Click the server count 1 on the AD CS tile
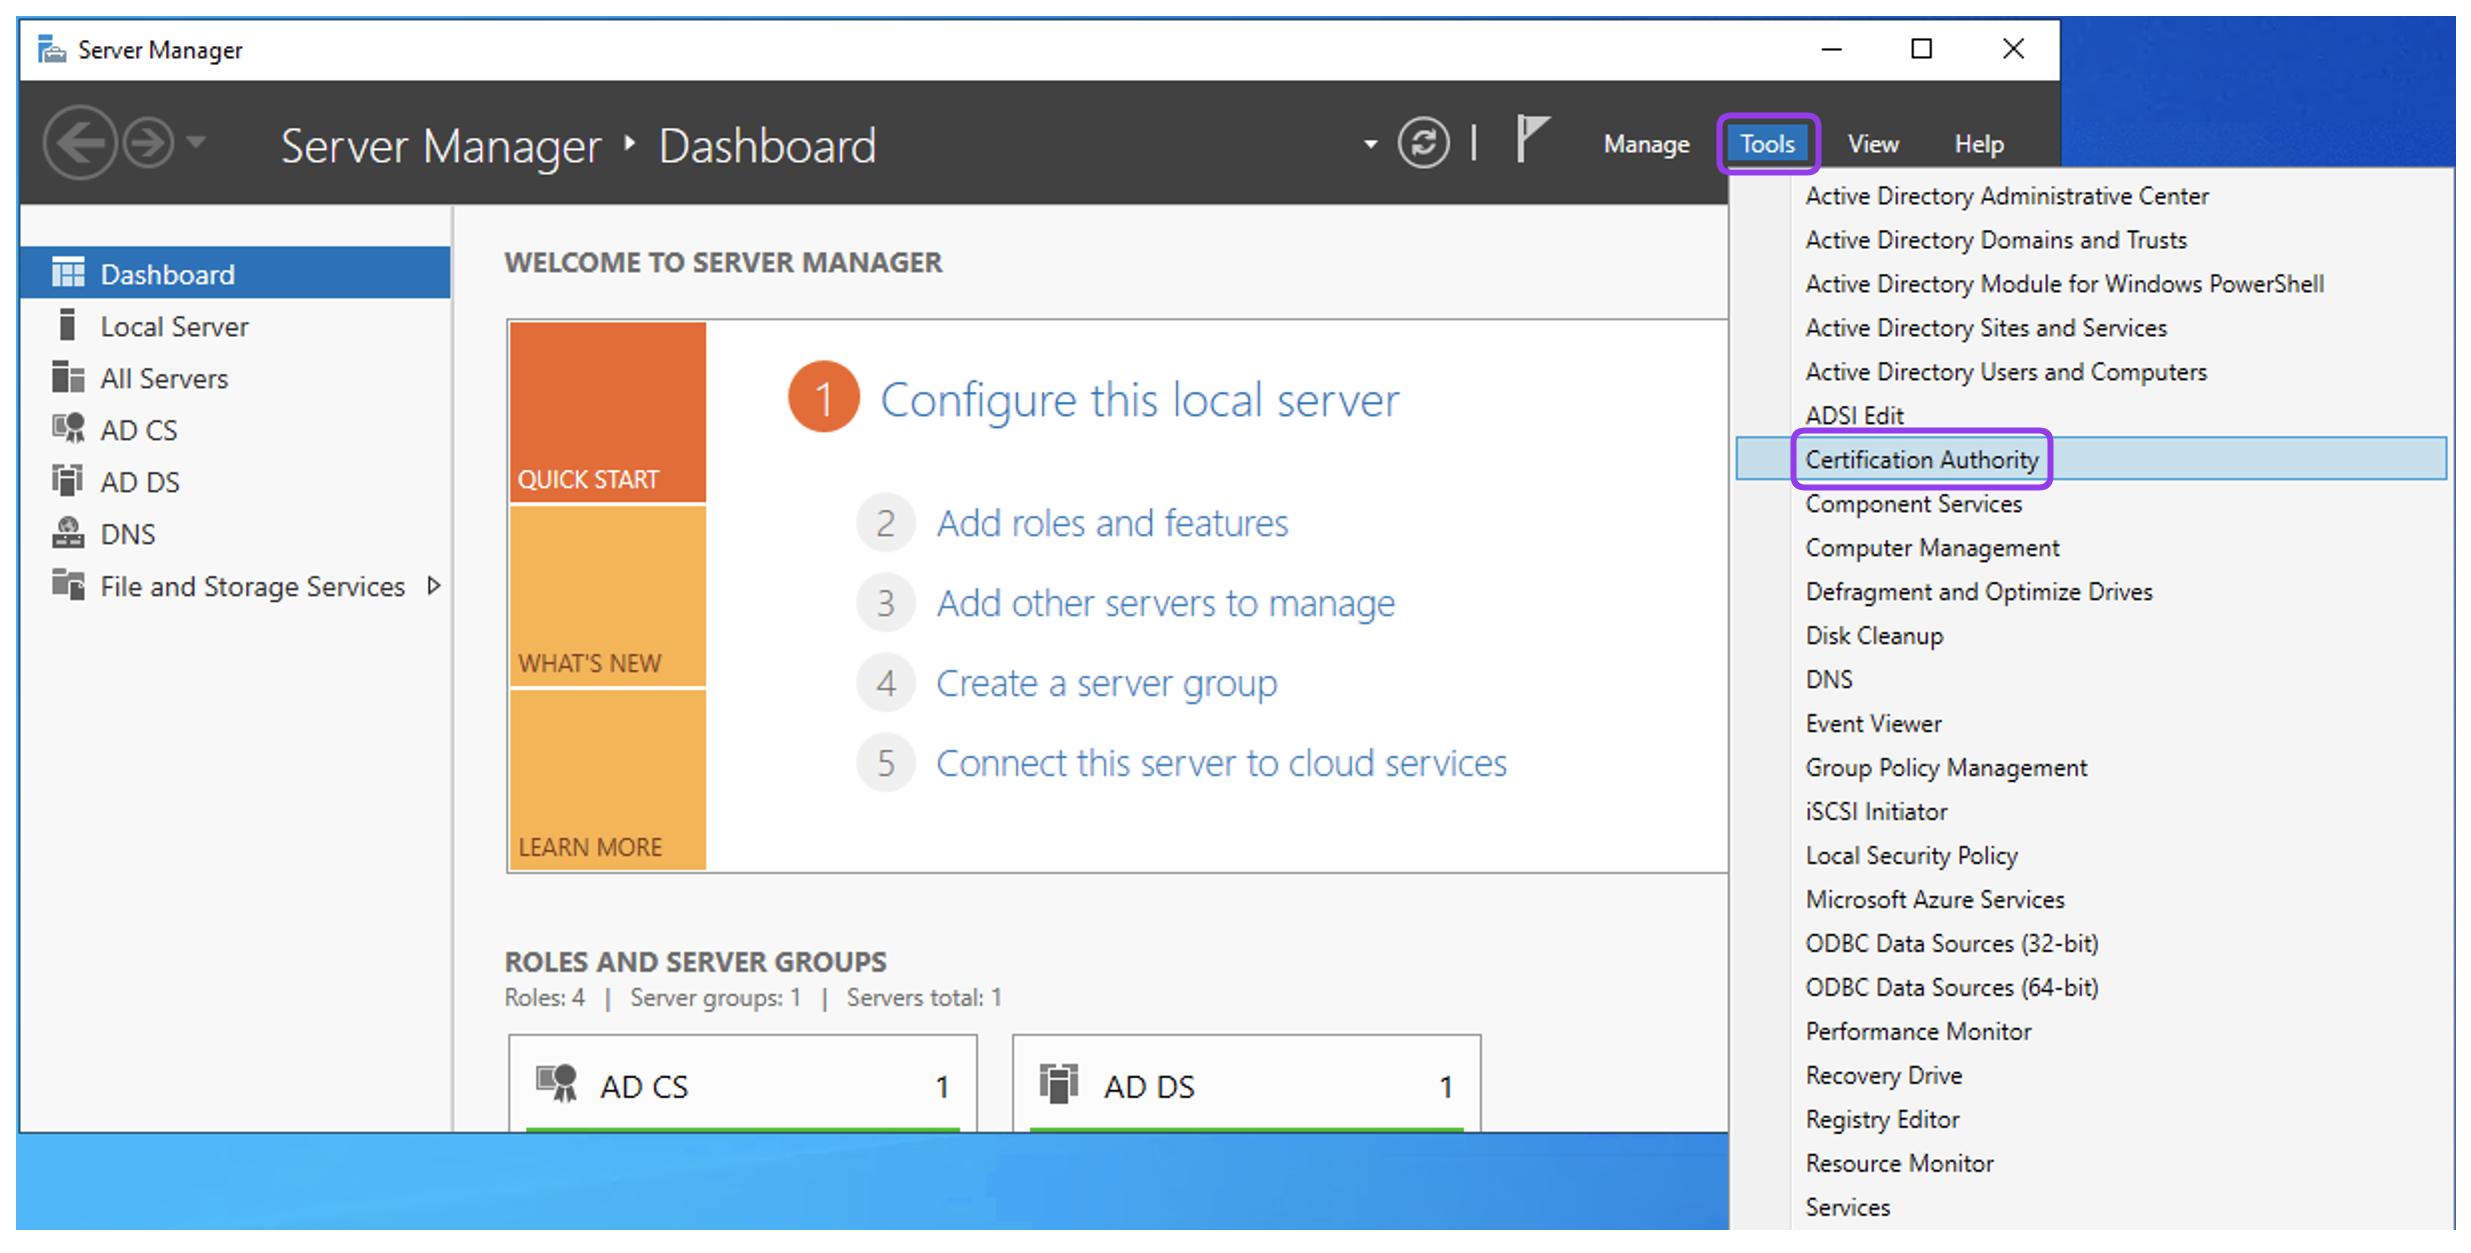The image size is (2471, 1253). click(x=942, y=1087)
